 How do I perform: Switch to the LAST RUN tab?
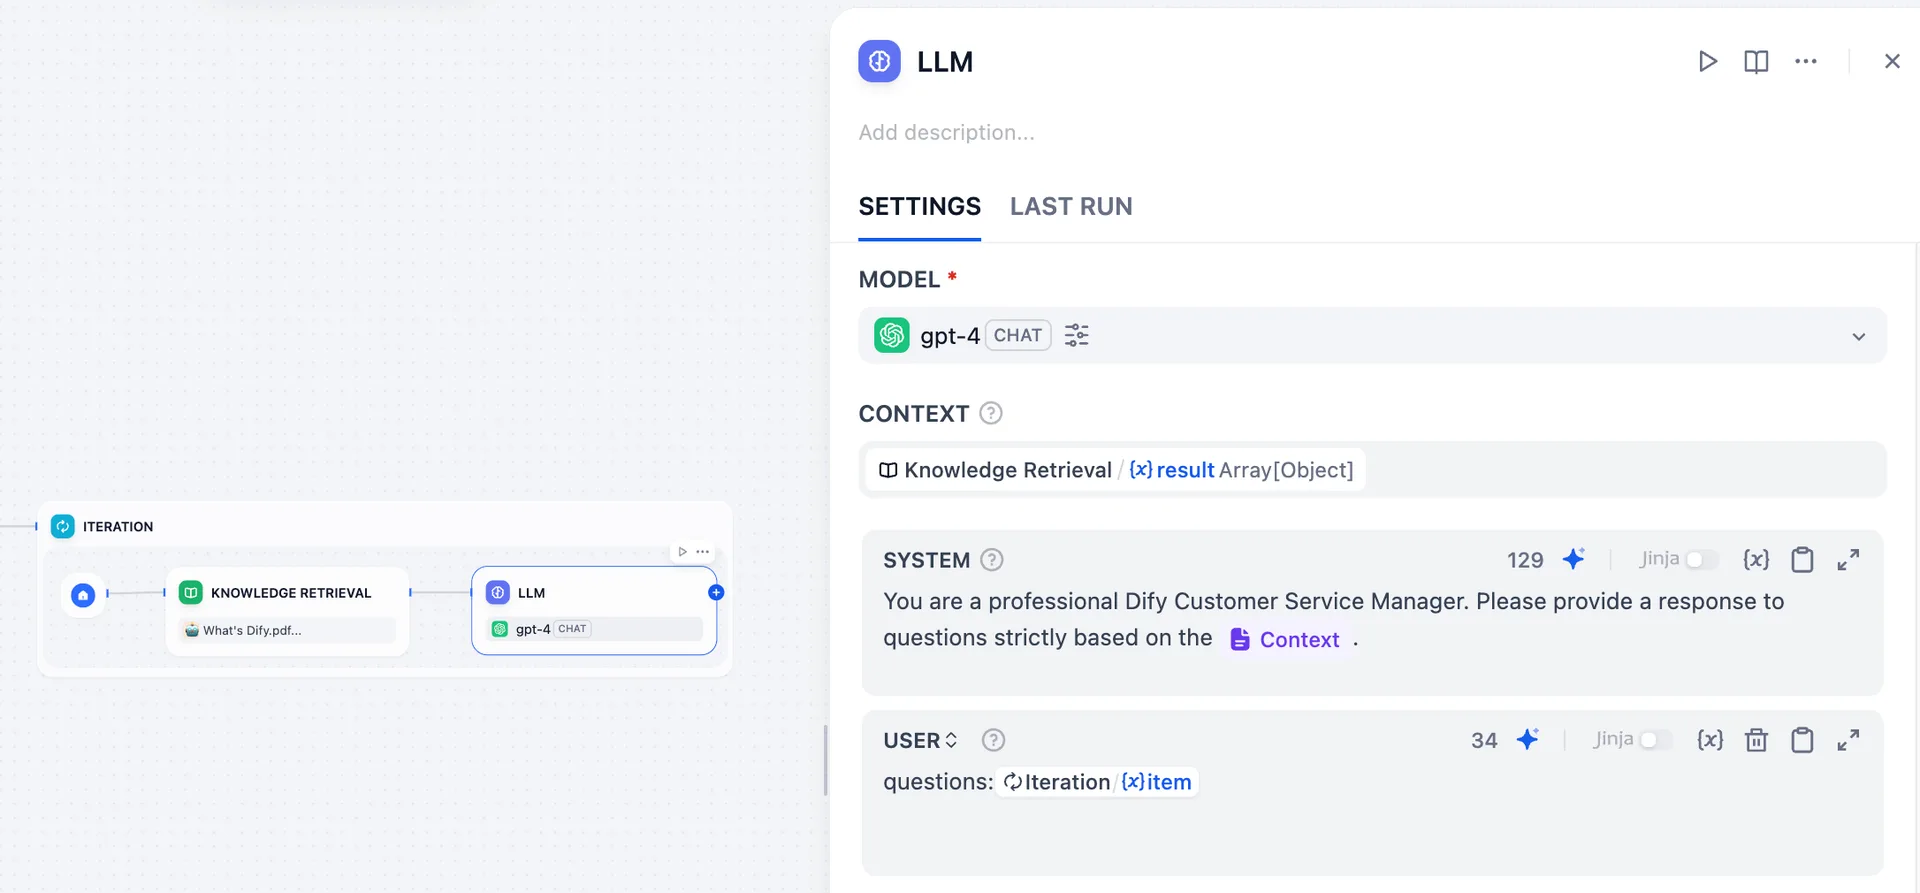(x=1071, y=206)
